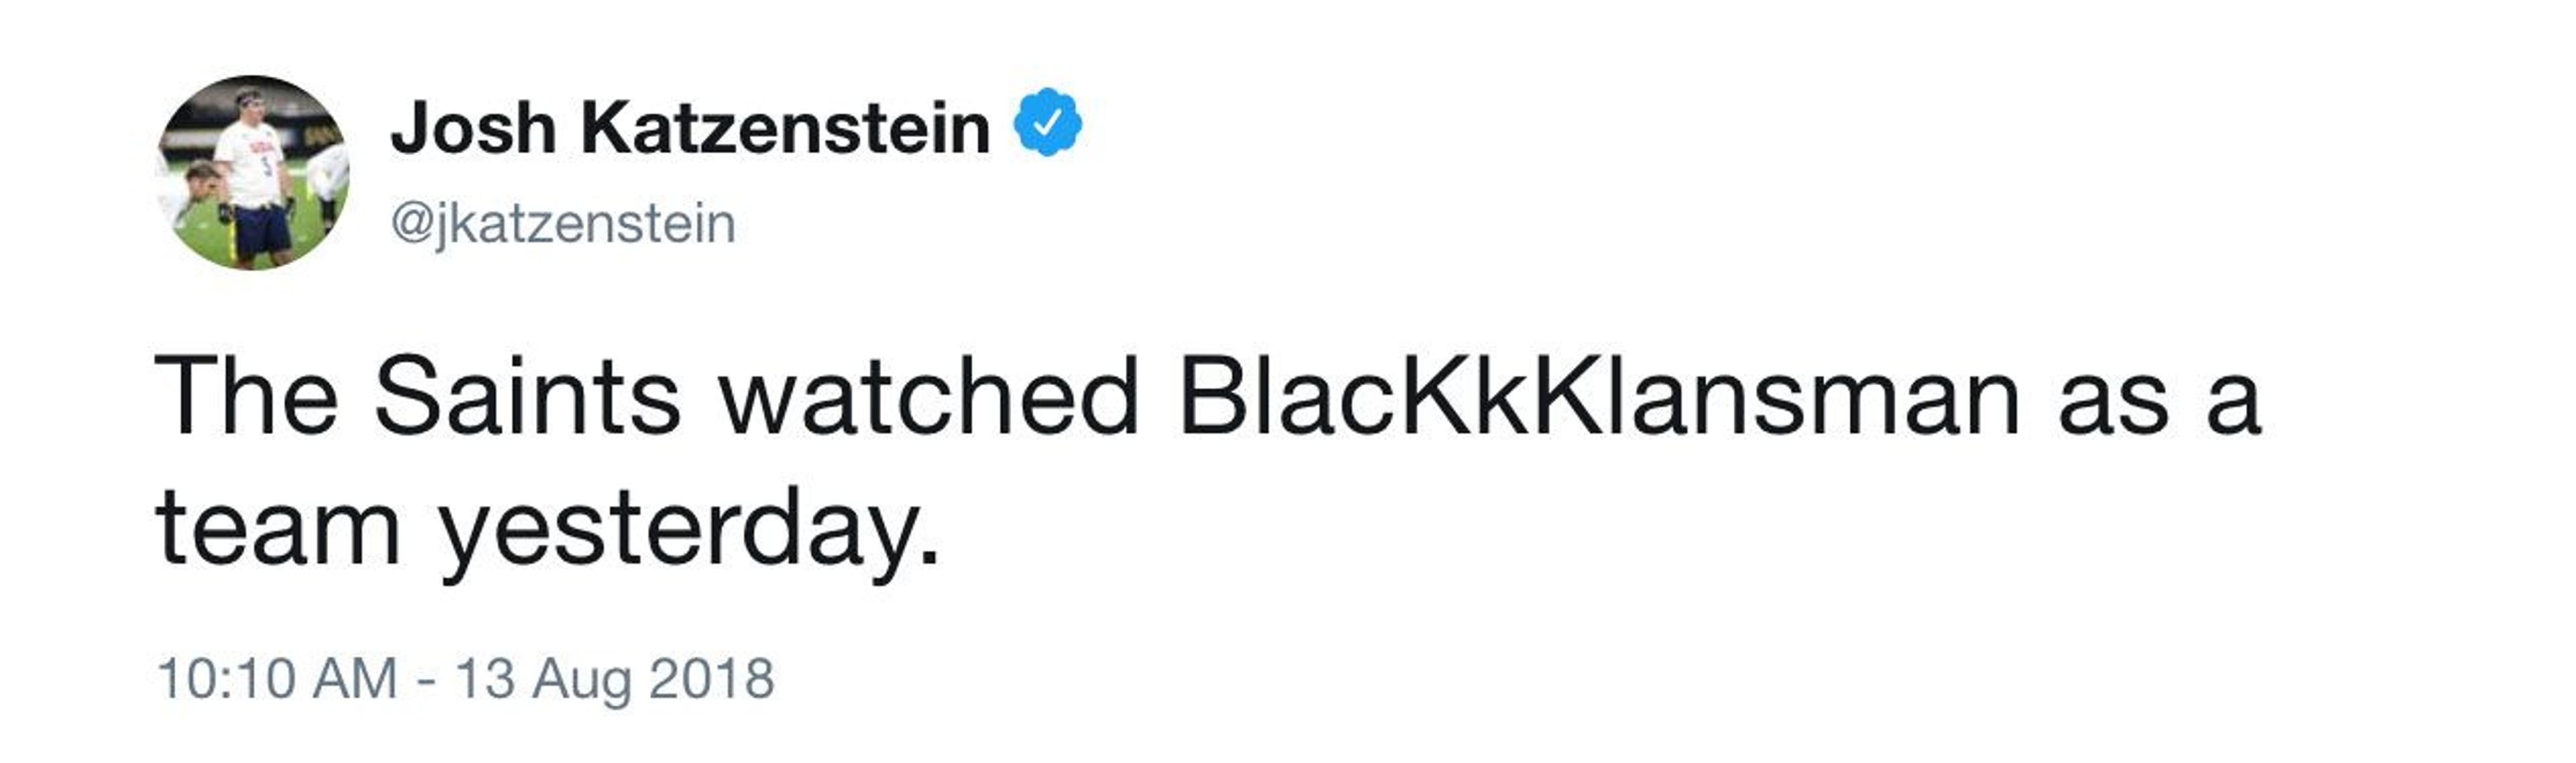Click the surname Katzenstein in display name
This screenshot has height=763, width=2576.
tap(785, 129)
